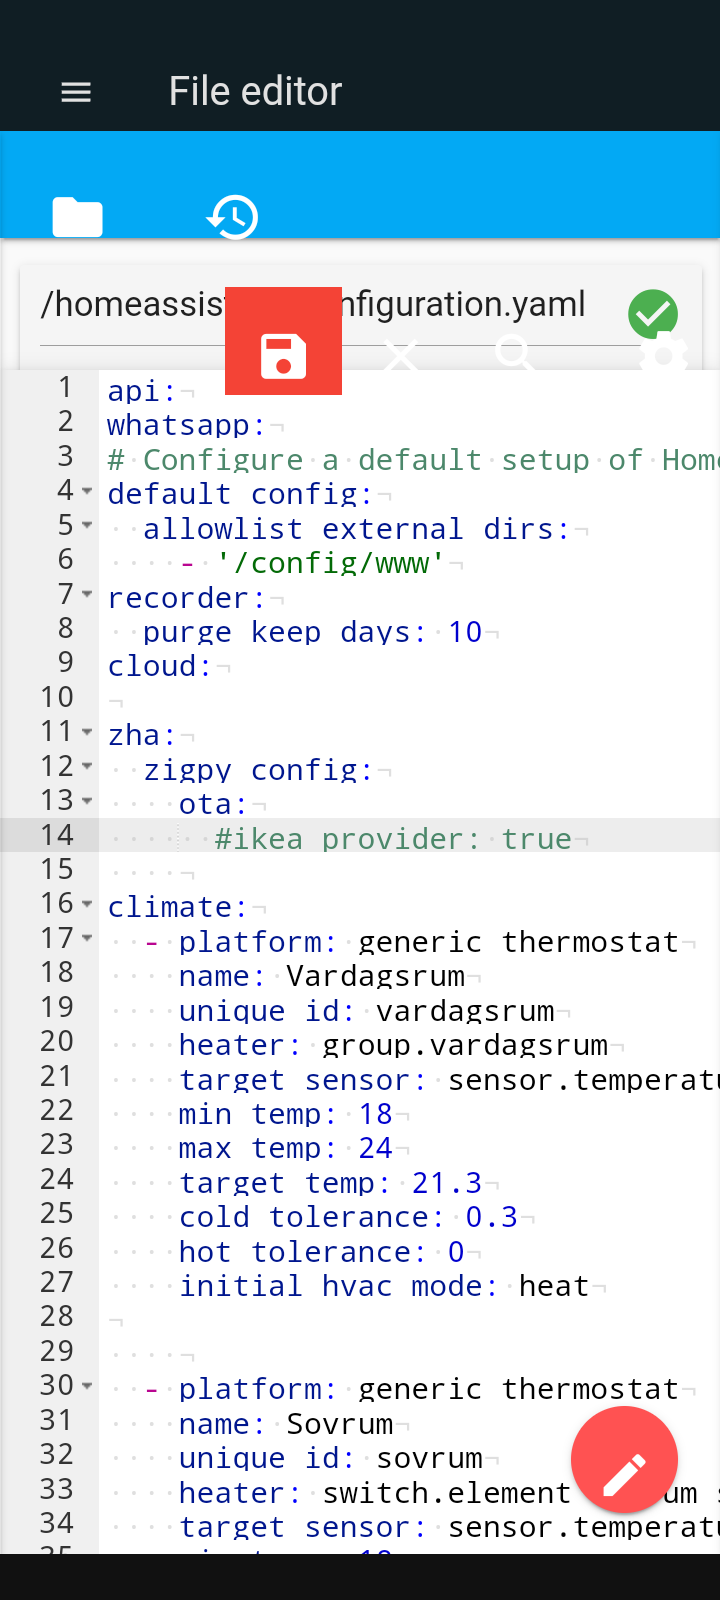Collapse the zha section at line 11
Viewport: 720px width, 1600px height.
(x=87, y=732)
